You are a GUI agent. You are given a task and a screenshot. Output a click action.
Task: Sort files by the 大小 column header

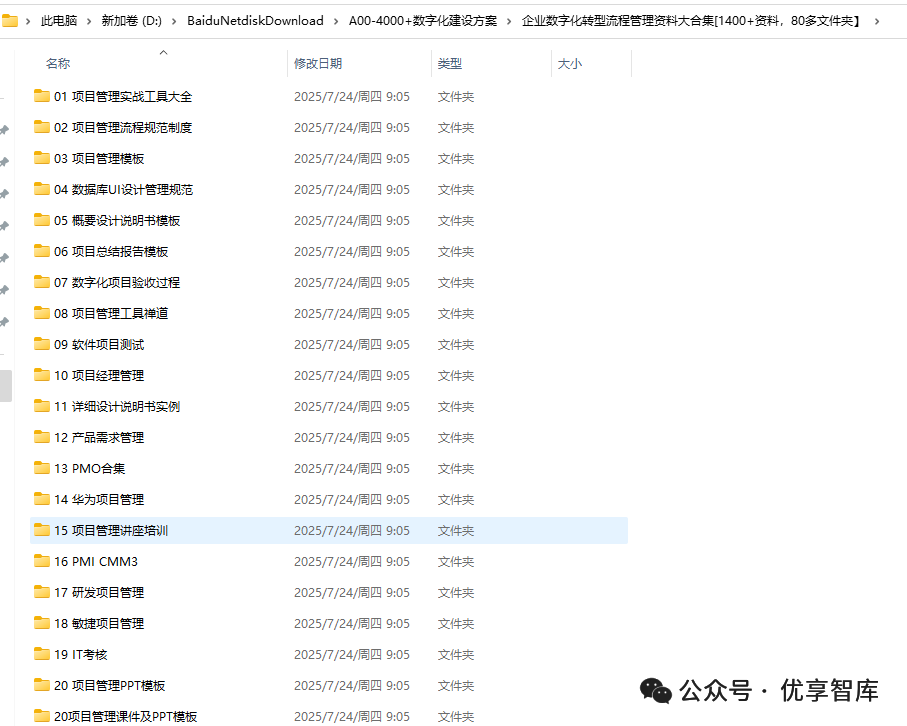tap(569, 63)
